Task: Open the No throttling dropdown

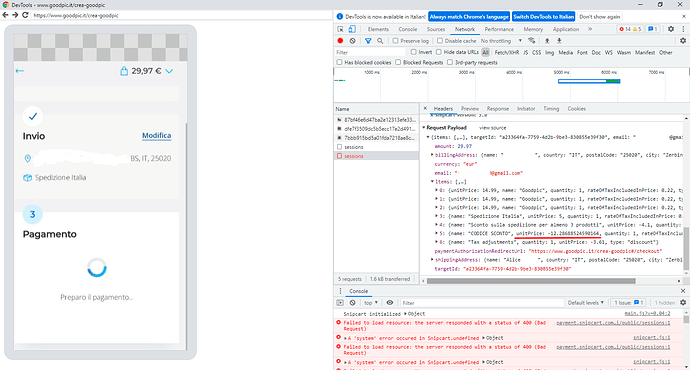Action: [501, 41]
